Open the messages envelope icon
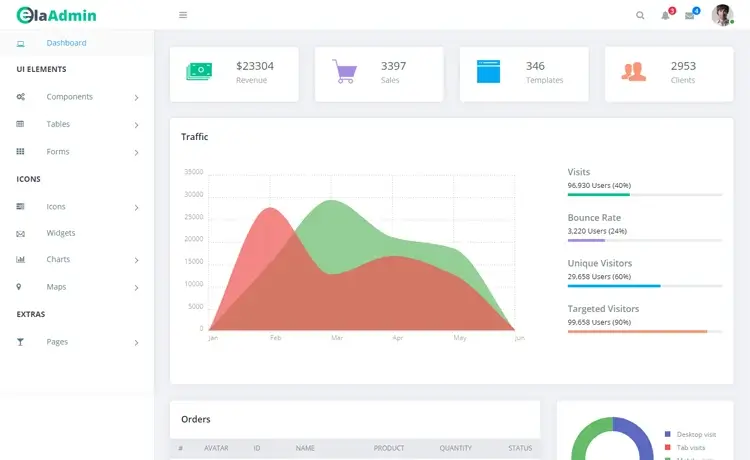The height and width of the screenshot is (460, 750). pyautogui.click(x=689, y=16)
